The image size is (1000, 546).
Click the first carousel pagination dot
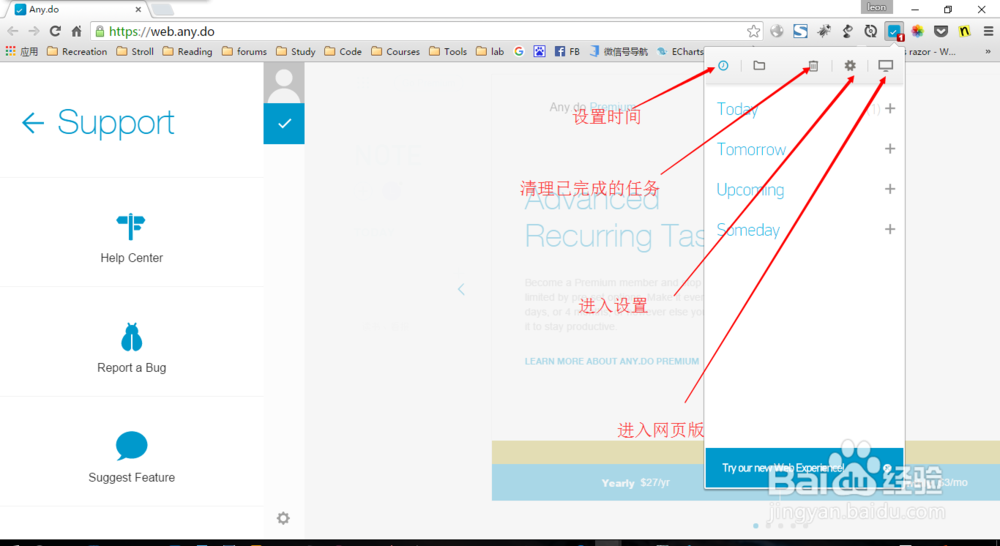756,526
